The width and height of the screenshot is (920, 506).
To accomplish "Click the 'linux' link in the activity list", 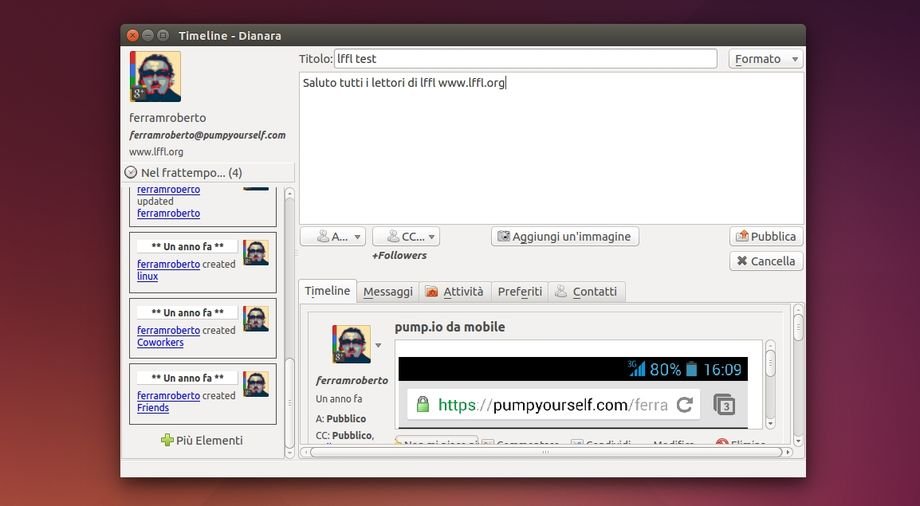I will click(x=147, y=277).
